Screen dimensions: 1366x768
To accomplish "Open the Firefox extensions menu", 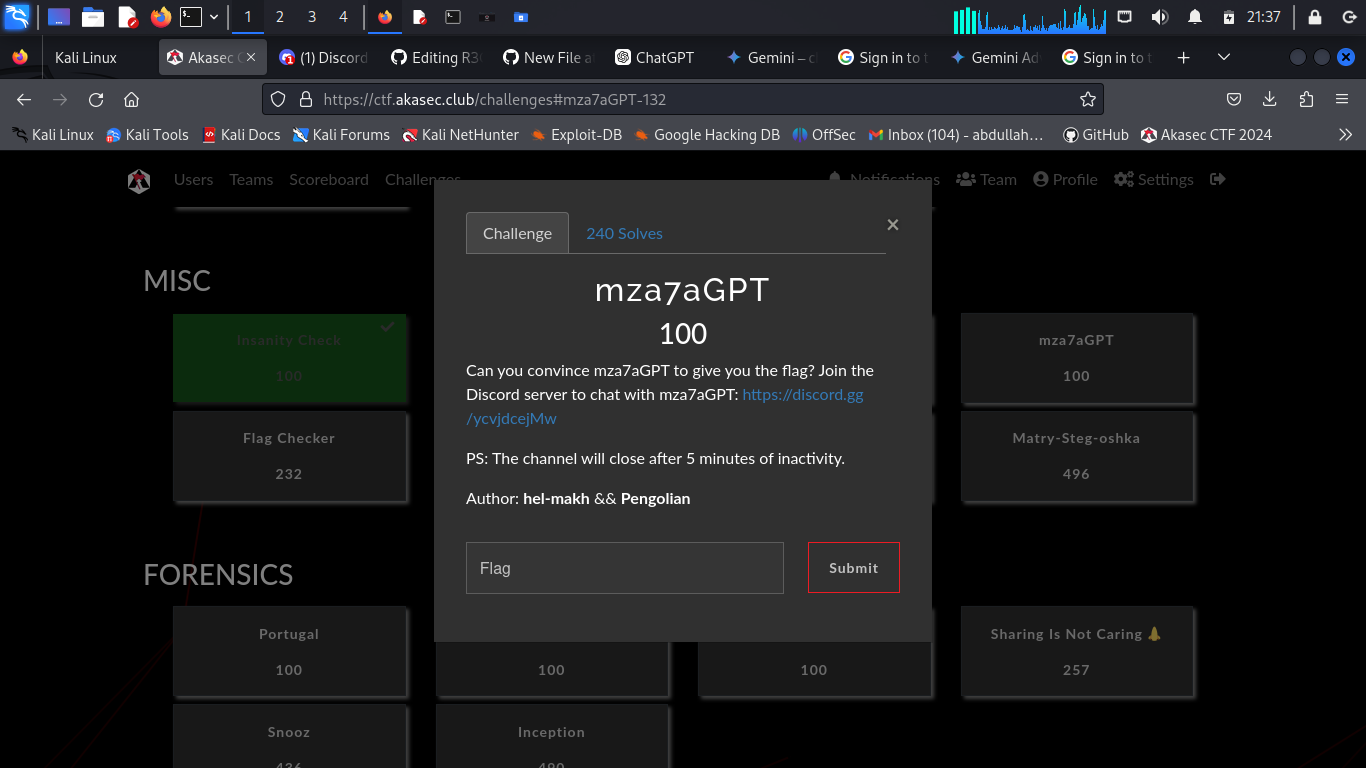I will click(1306, 99).
